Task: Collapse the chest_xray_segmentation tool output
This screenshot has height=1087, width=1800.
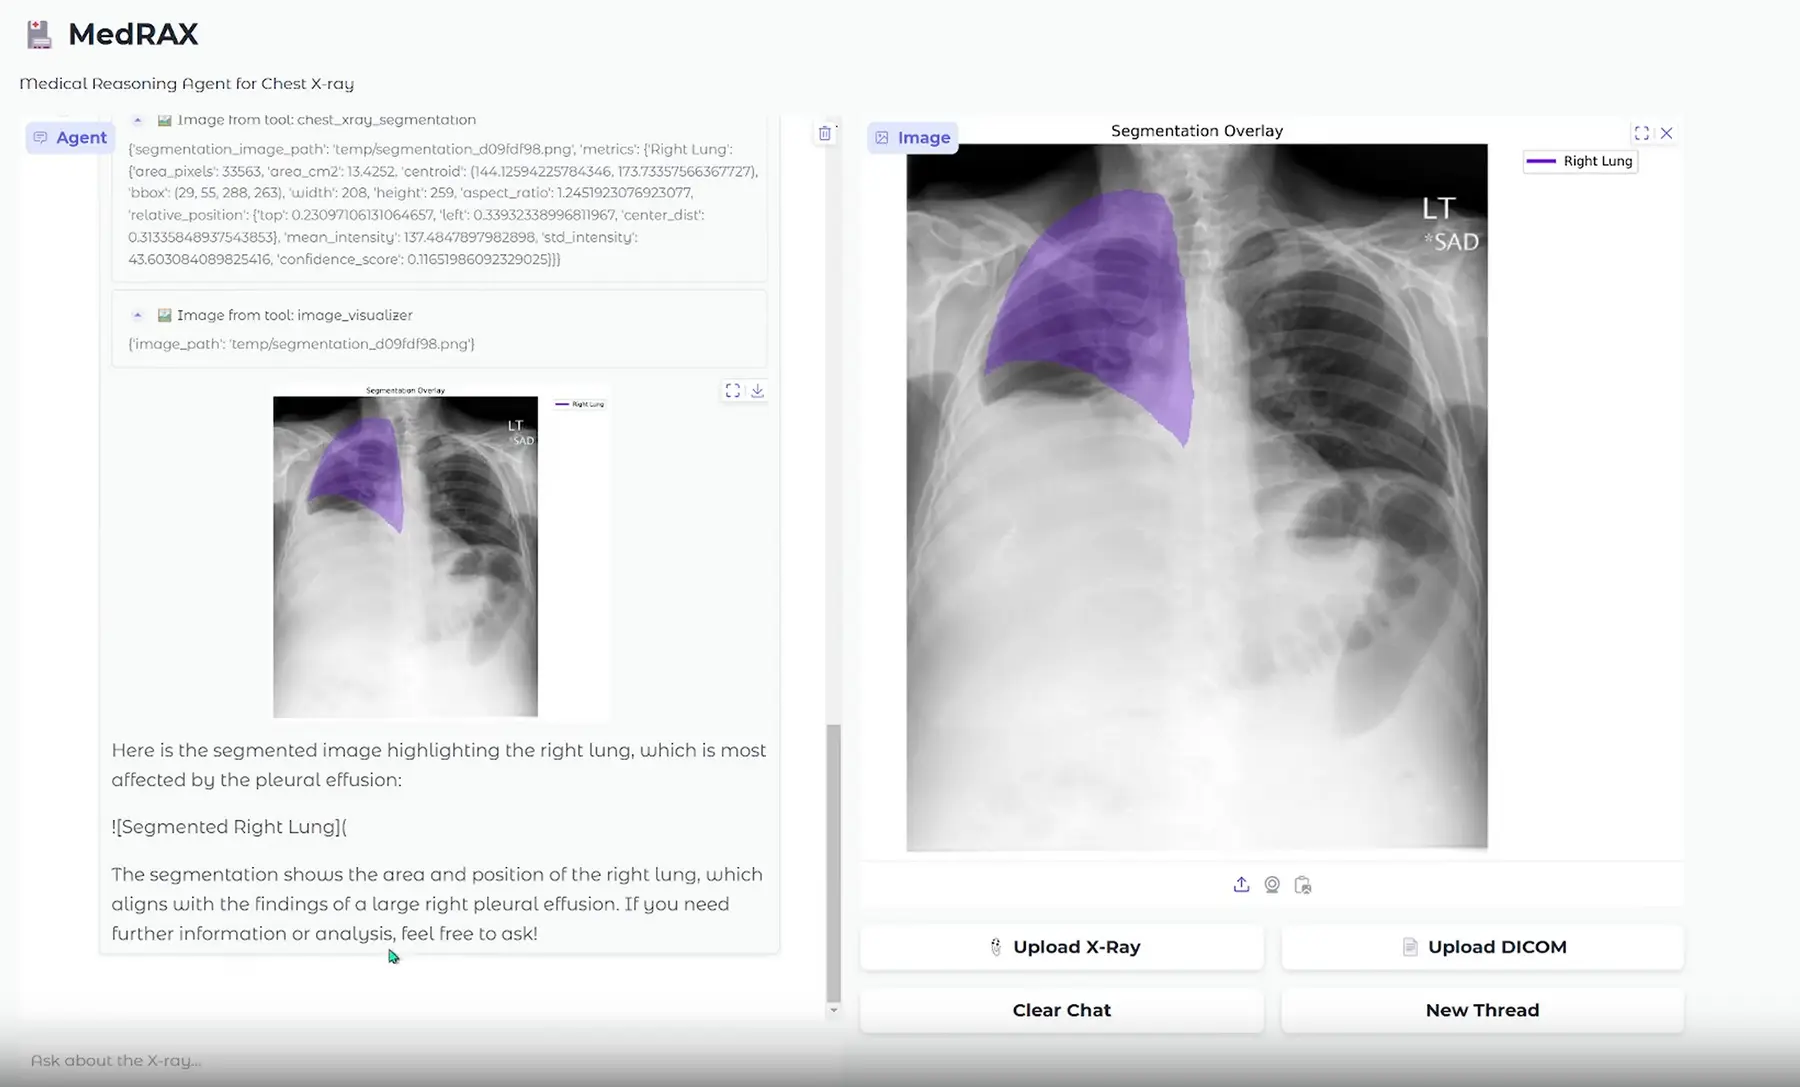Action: (x=138, y=120)
